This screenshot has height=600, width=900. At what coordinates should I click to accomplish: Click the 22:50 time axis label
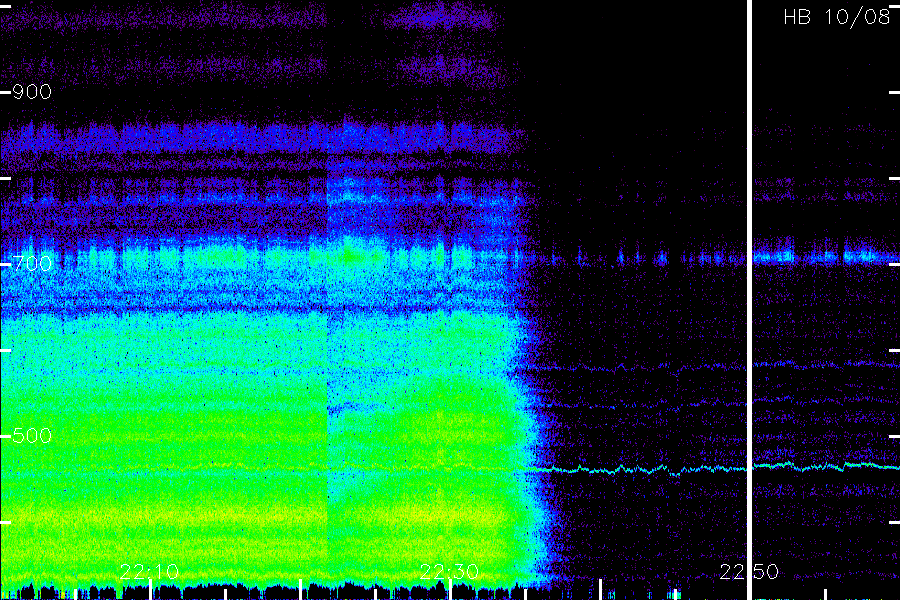750,572
